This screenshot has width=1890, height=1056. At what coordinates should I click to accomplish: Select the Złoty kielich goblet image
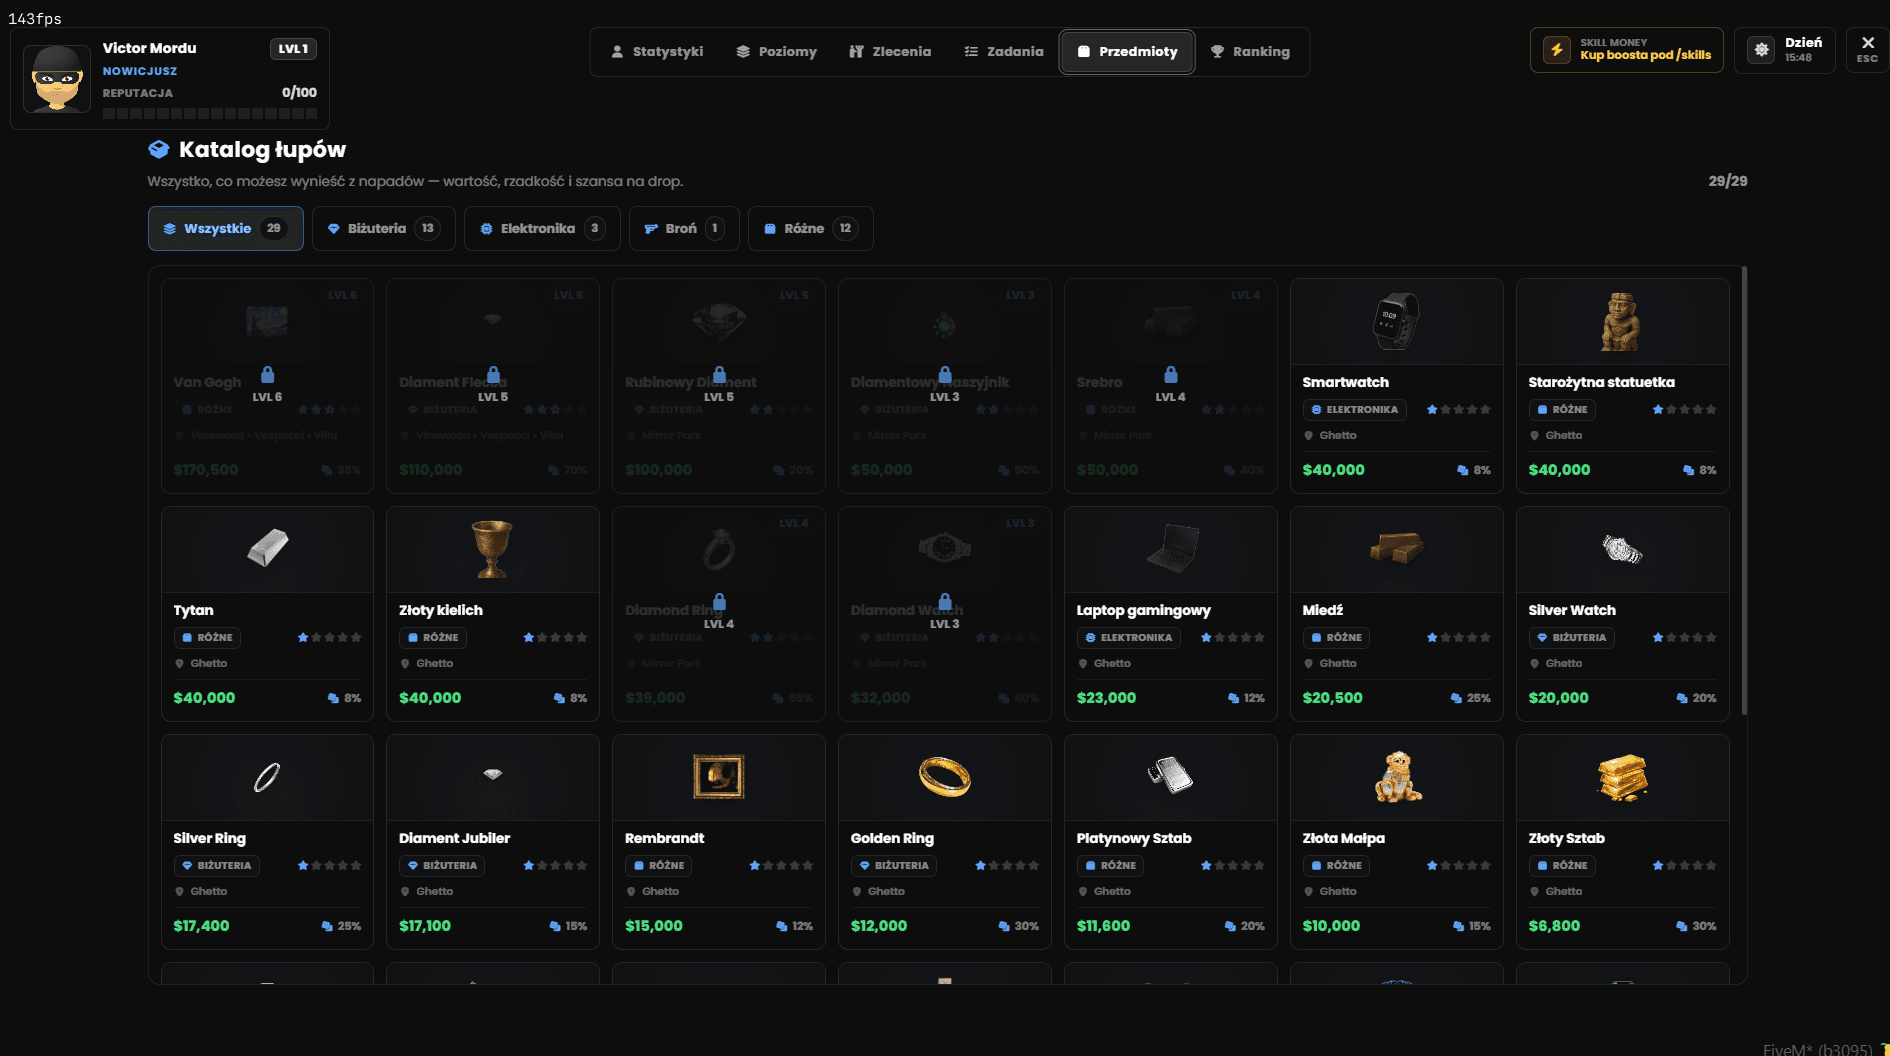tap(492, 549)
